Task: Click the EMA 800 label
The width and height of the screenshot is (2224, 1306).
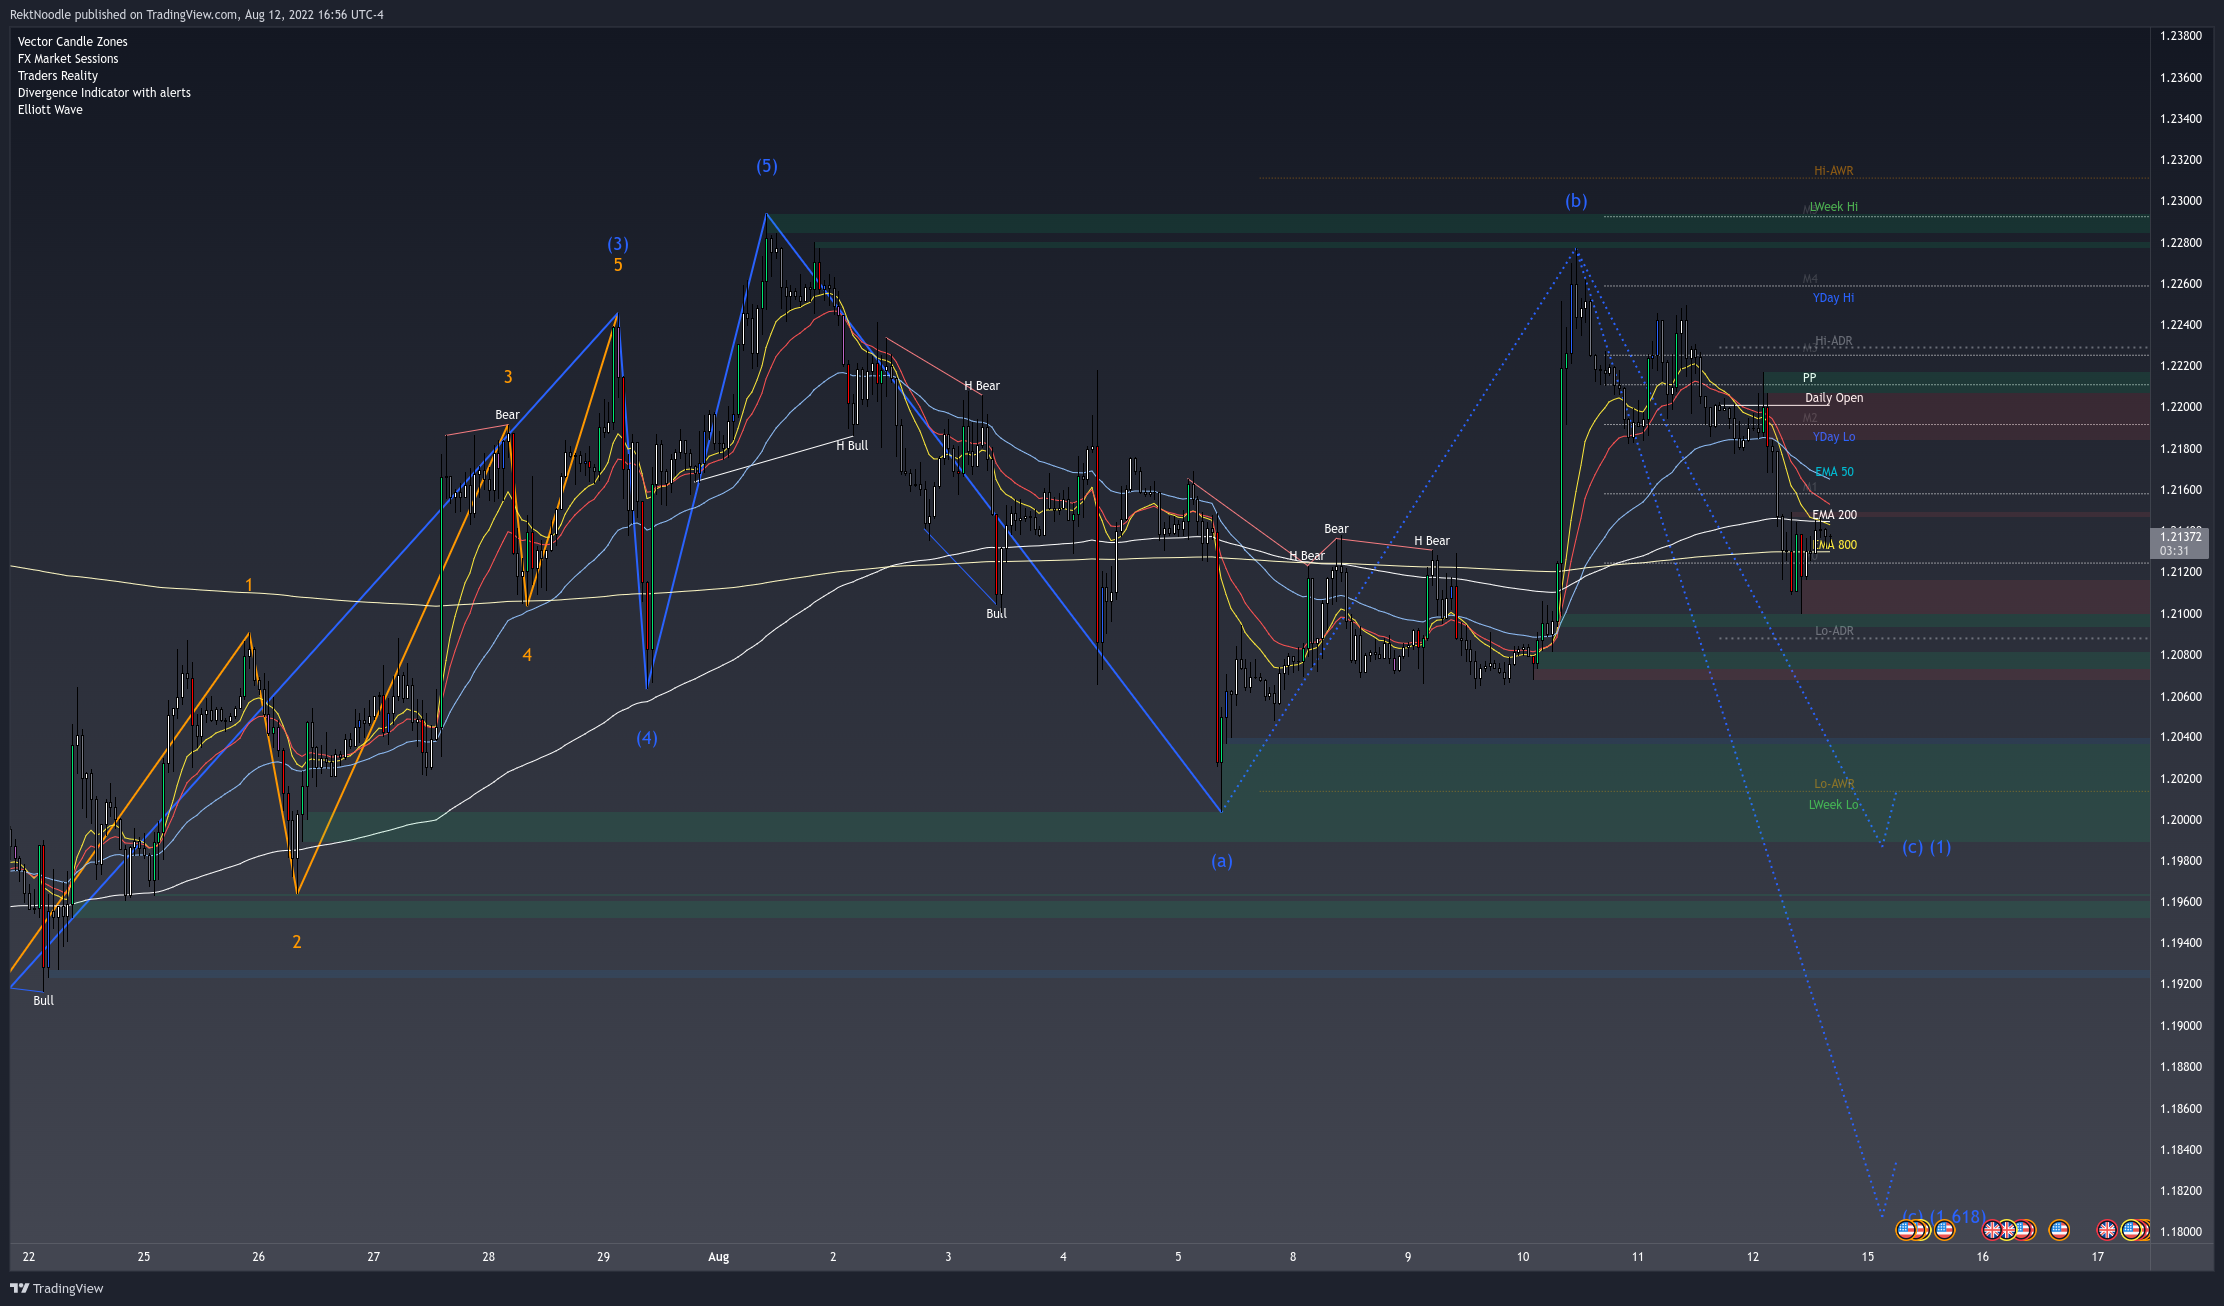Action: [1834, 545]
